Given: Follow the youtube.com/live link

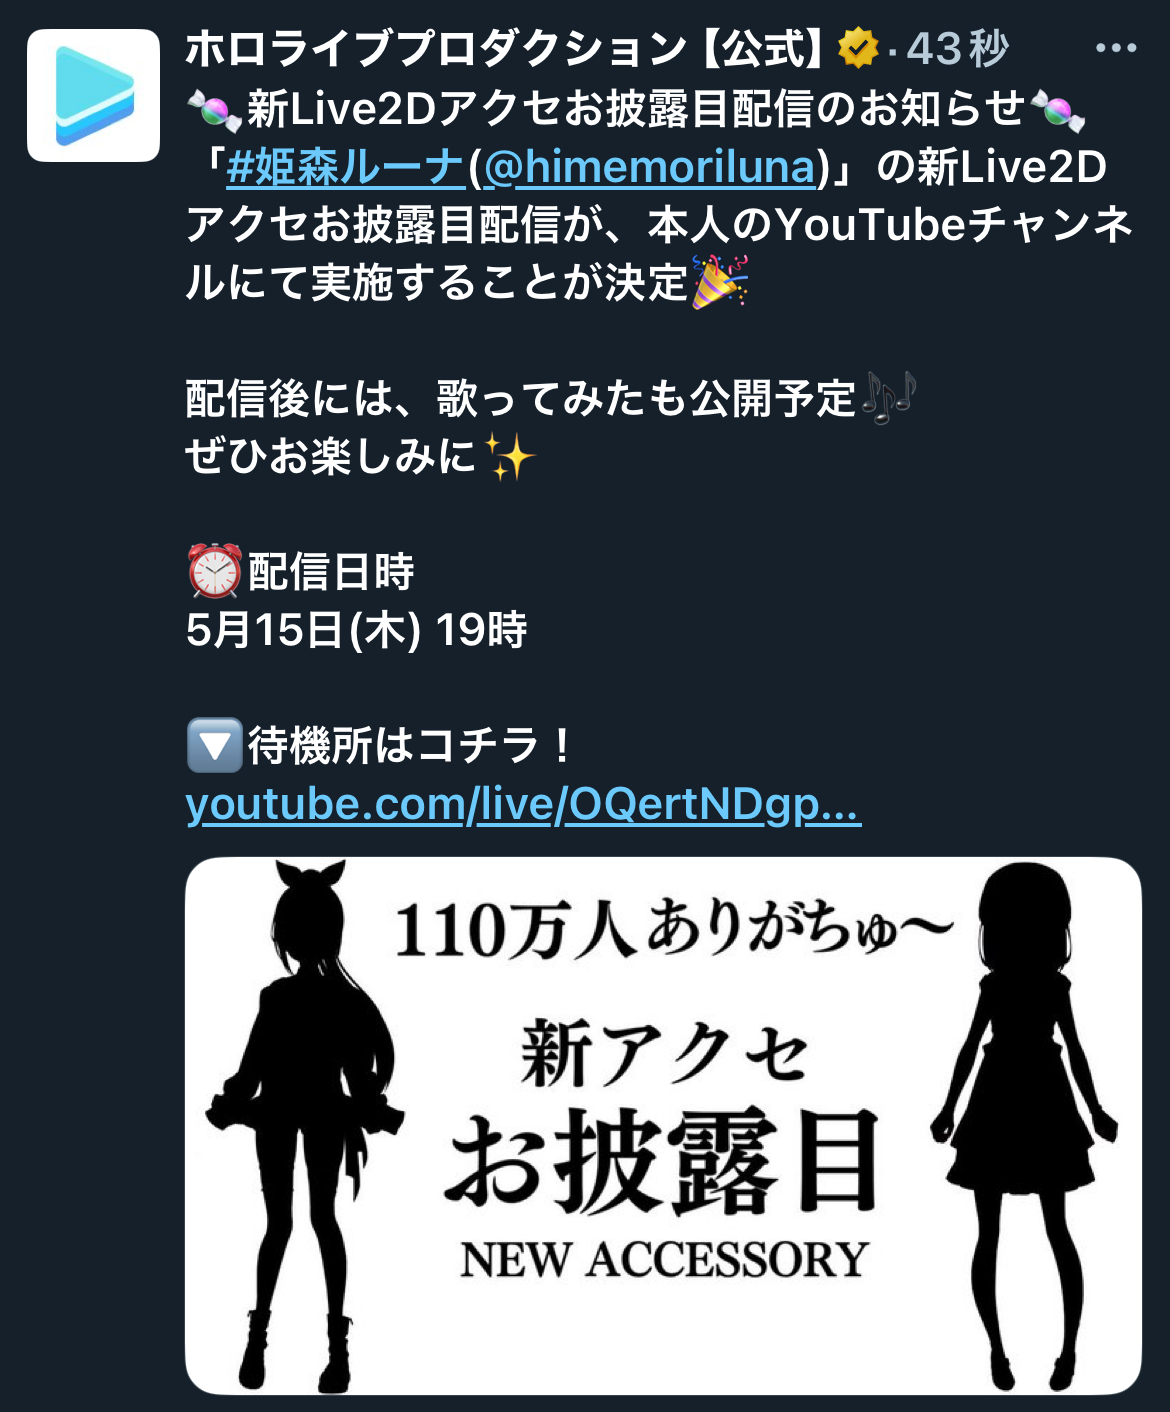Looking at the screenshot, I should 523,805.
